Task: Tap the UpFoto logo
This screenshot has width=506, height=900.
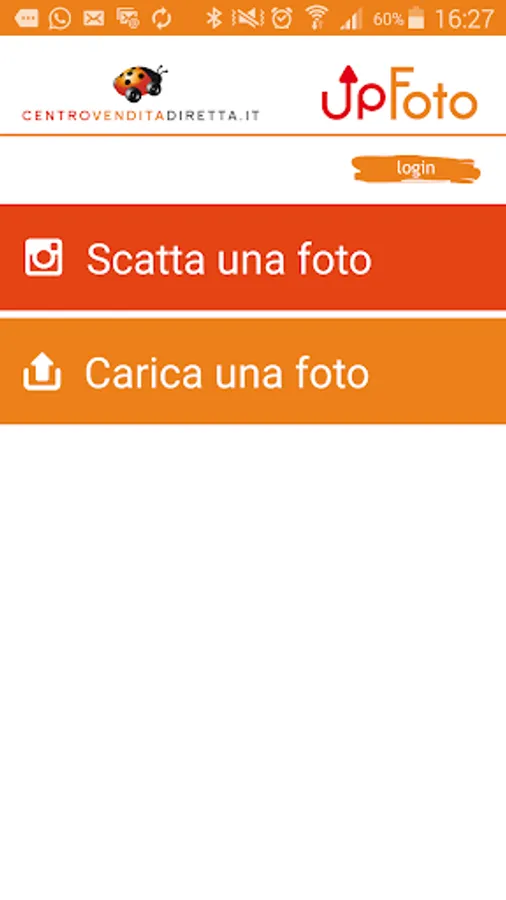Action: 399,93
